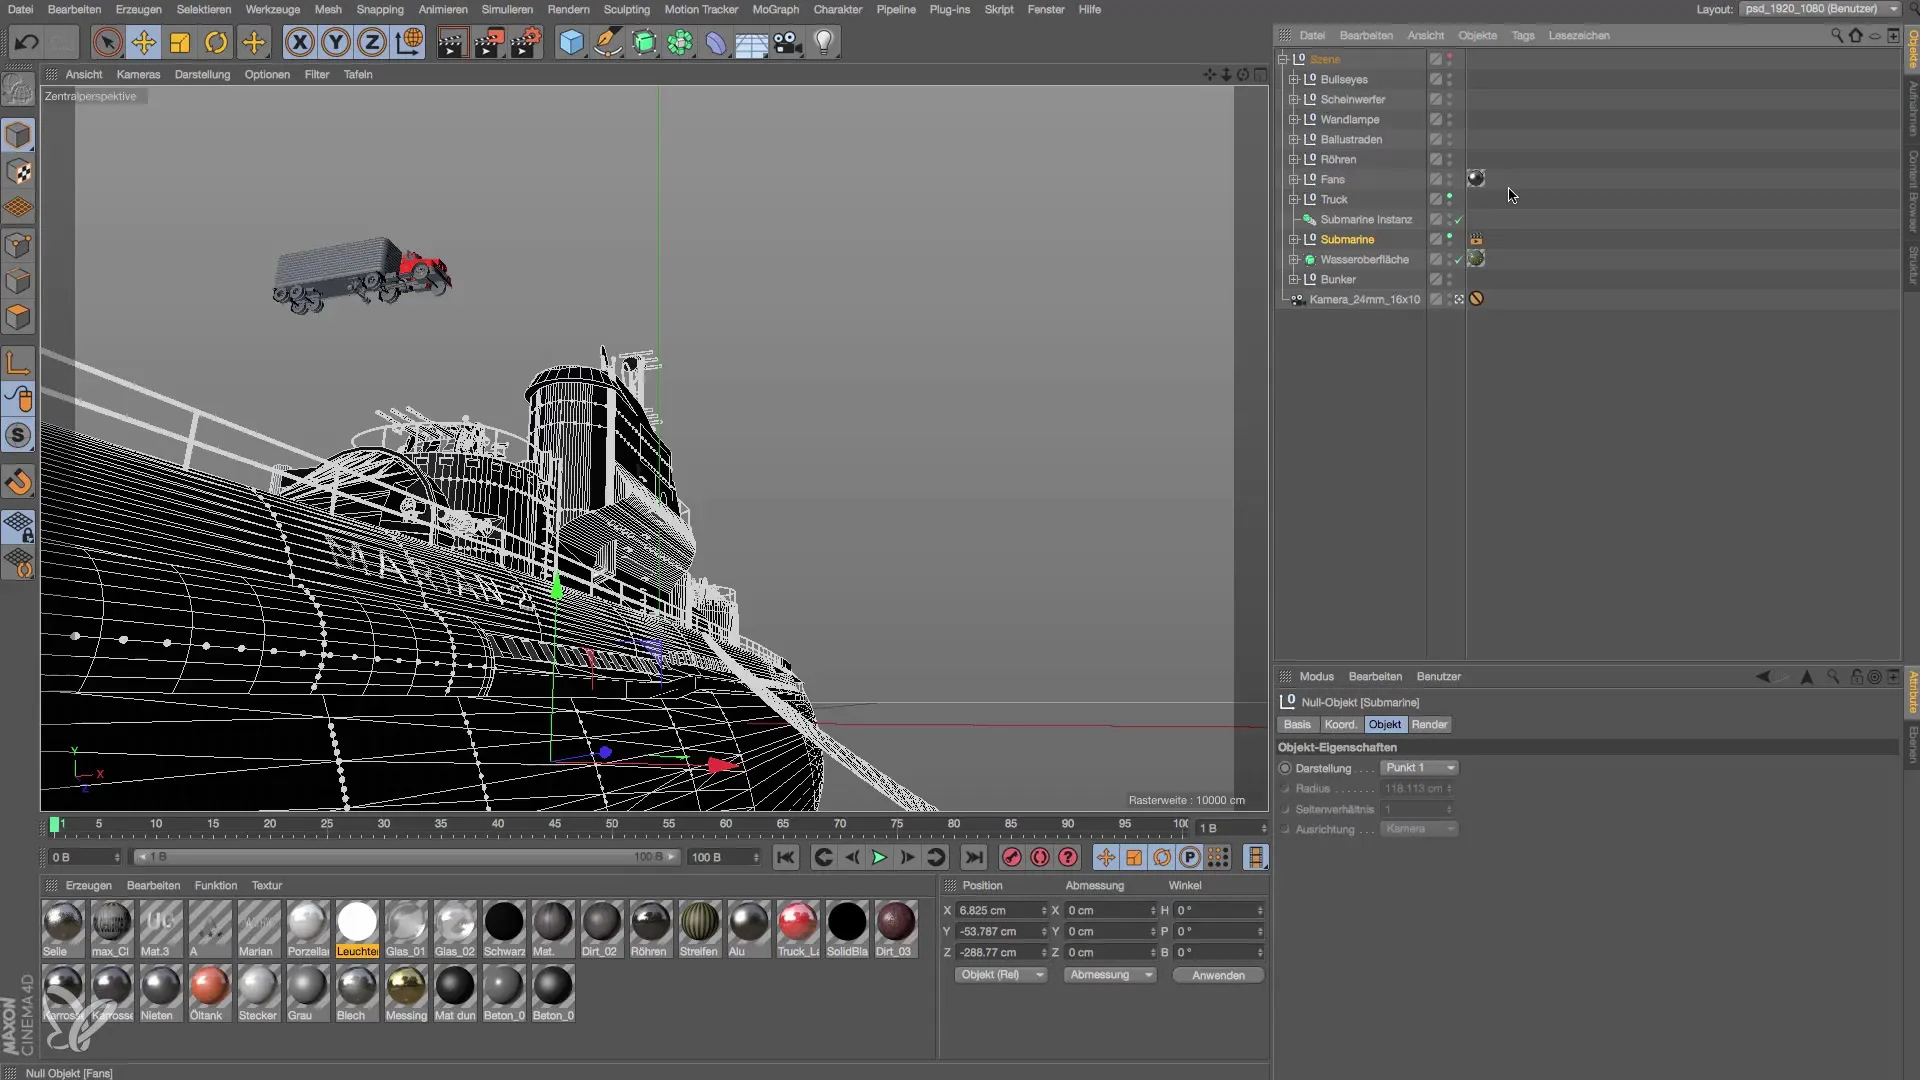Open the spline pen tool

[x=607, y=42]
